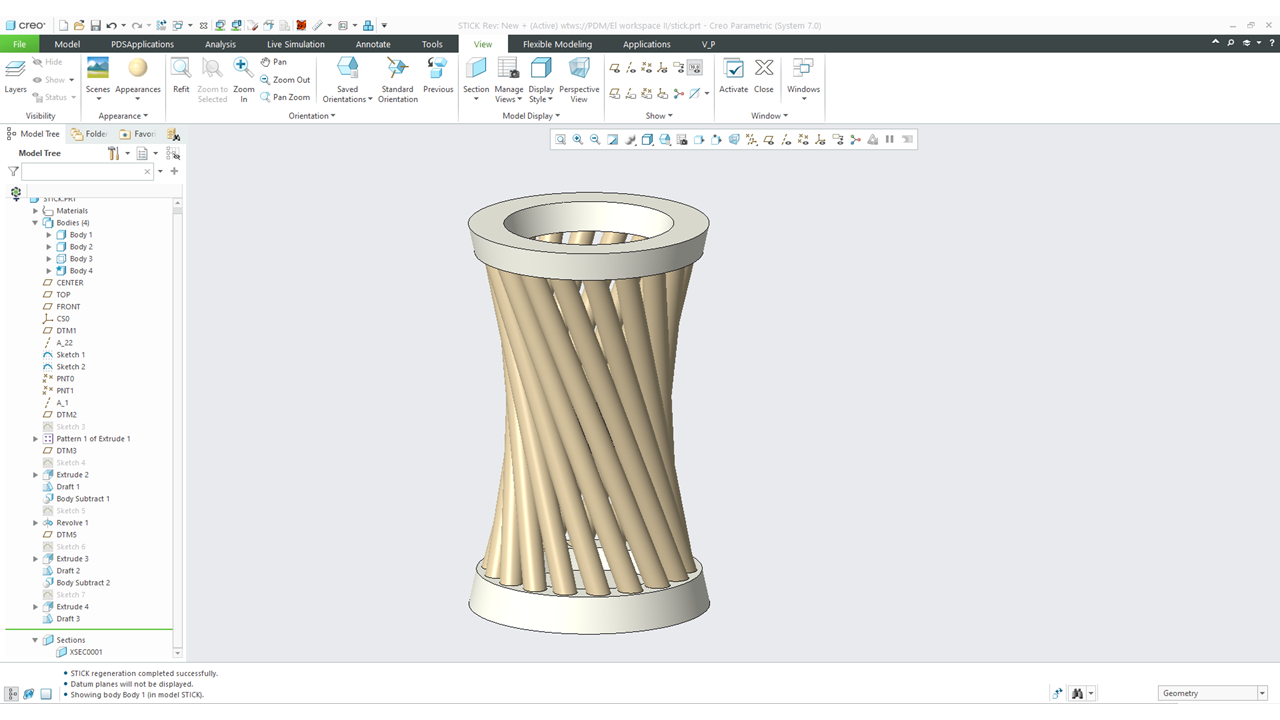Expand the Materials tree node
Image resolution: width=1280 pixels, height=720 pixels.
coord(36,211)
